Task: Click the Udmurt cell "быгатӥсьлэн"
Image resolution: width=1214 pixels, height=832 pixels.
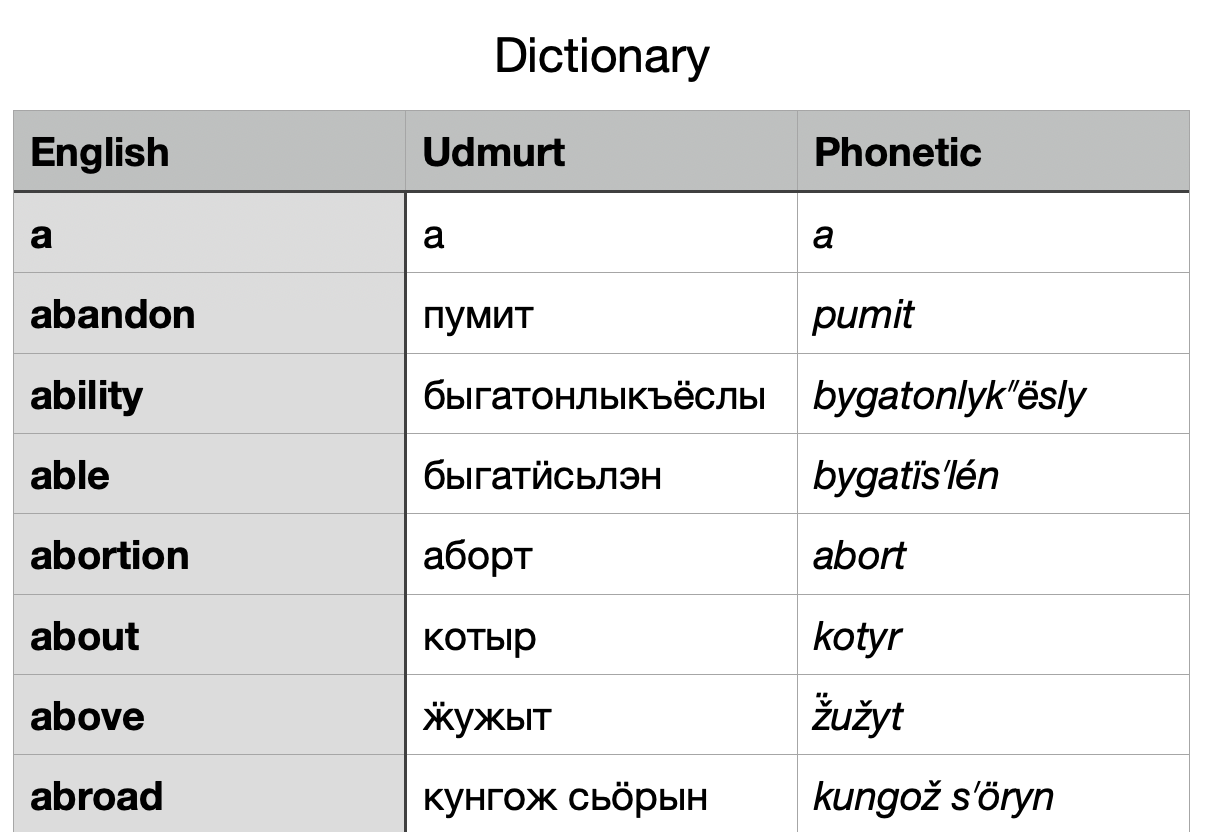Action: pos(542,475)
